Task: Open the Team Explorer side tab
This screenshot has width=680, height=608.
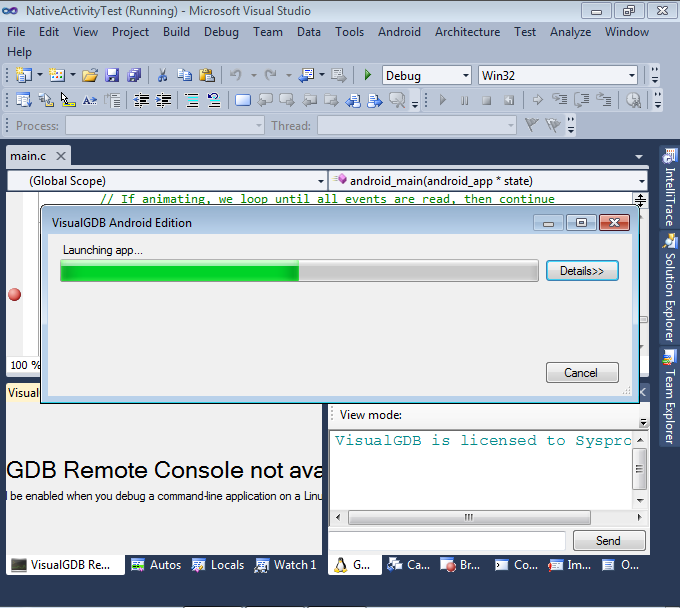Action: point(670,396)
